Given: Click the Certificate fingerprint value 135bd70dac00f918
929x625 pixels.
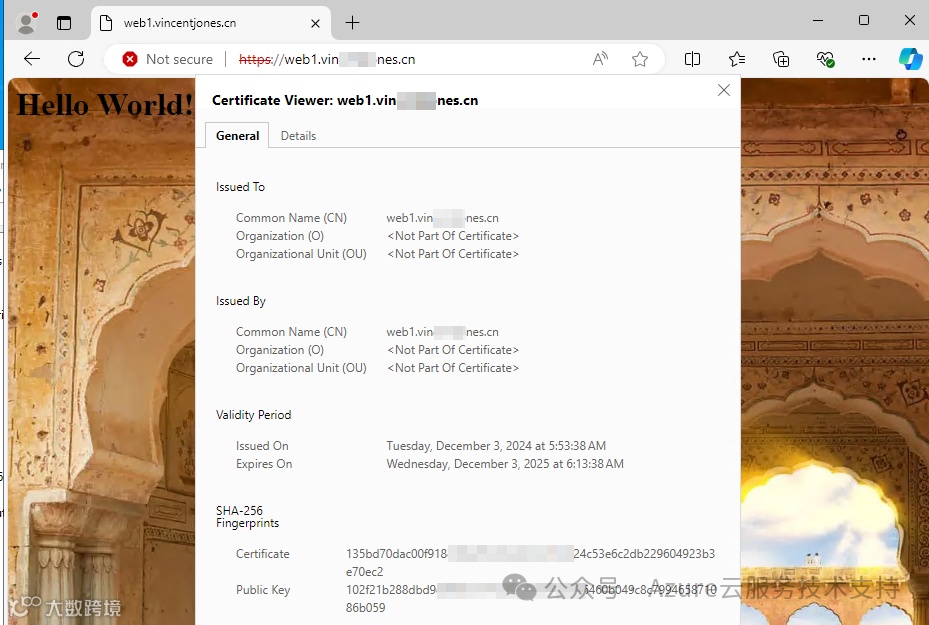Looking at the screenshot, I should (x=530, y=562).
